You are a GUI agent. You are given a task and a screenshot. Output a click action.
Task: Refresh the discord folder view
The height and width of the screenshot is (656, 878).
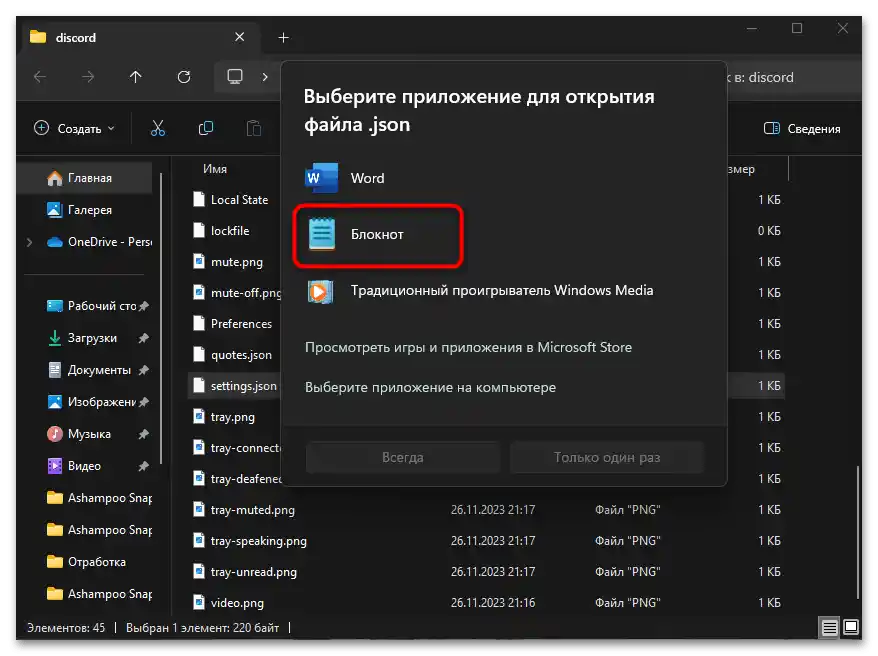[184, 77]
